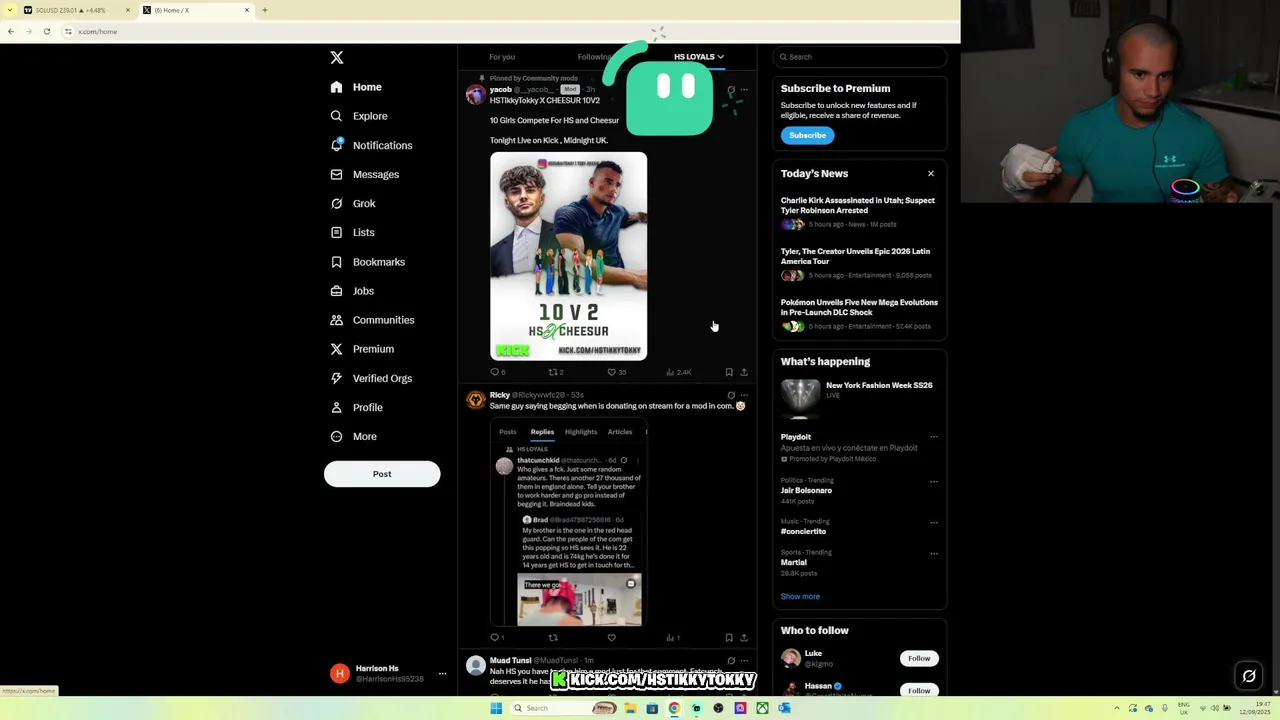Screen dimensions: 1280x720
Task: Open Ricky's attached screenshot image
Action: [569, 524]
